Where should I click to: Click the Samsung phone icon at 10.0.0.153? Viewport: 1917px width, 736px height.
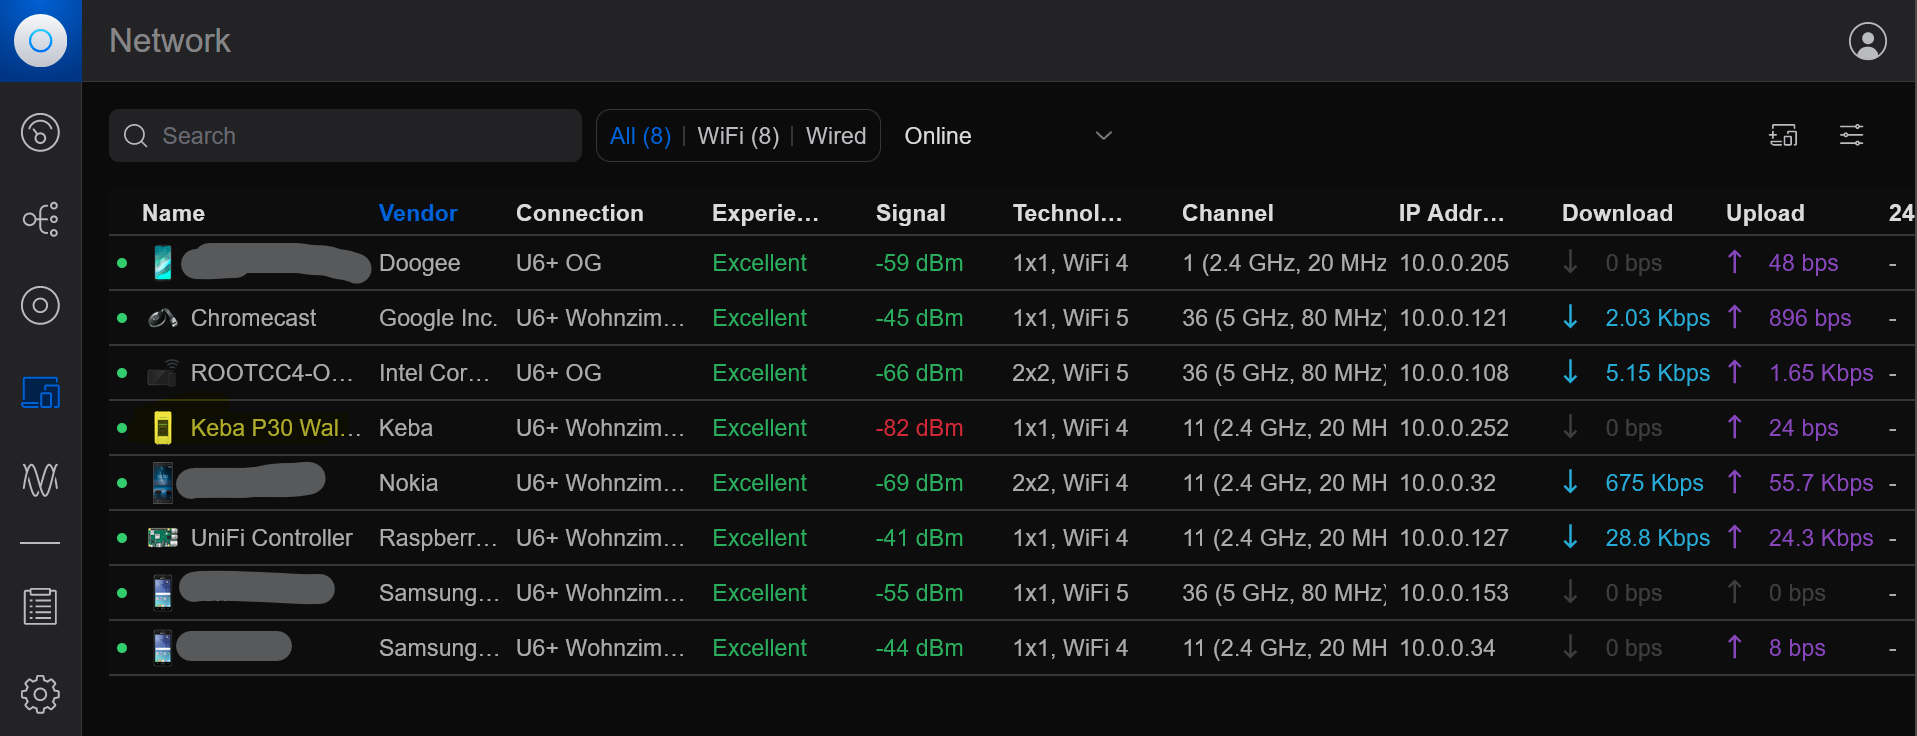tap(163, 593)
